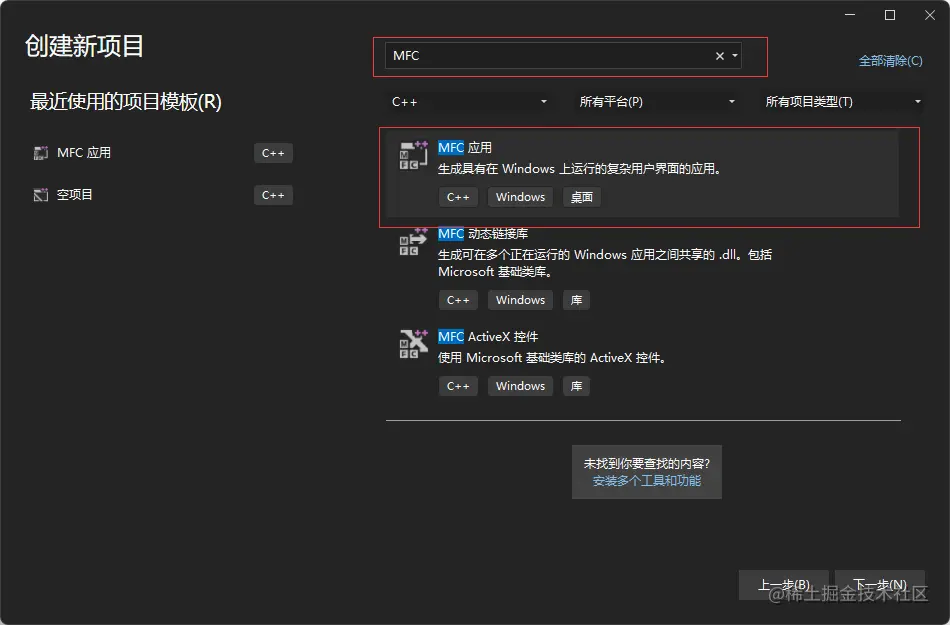The image size is (950, 625).
Task: Choose recent template 空项目
Action: [75, 195]
